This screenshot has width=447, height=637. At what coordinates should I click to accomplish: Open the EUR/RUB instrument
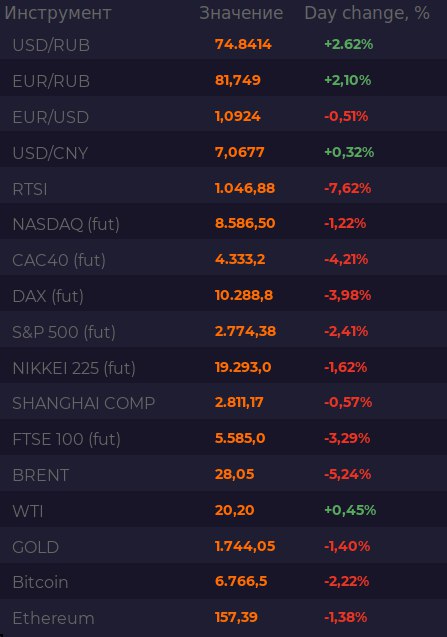click(x=51, y=81)
